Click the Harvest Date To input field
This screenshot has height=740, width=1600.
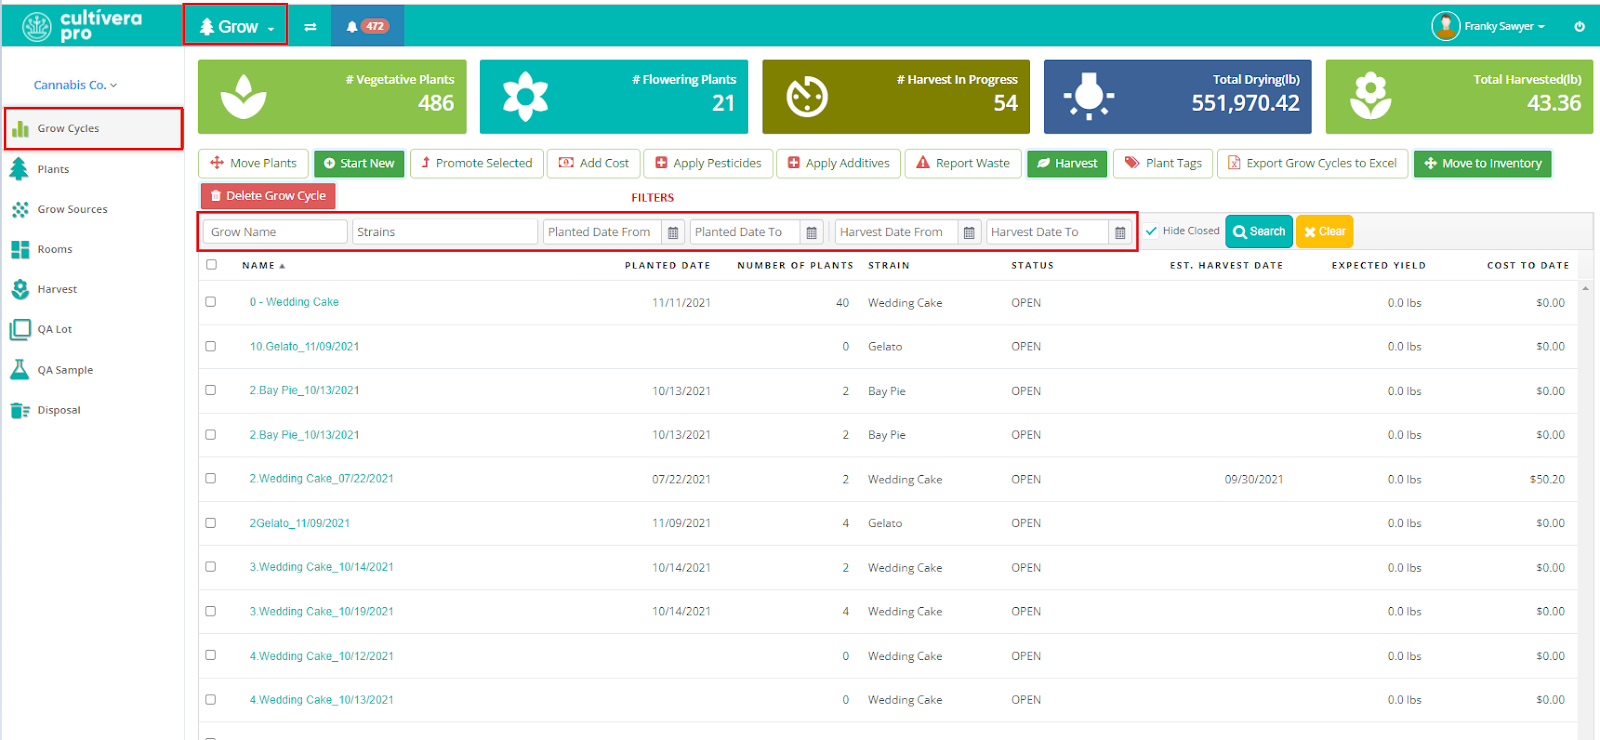(1047, 232)
